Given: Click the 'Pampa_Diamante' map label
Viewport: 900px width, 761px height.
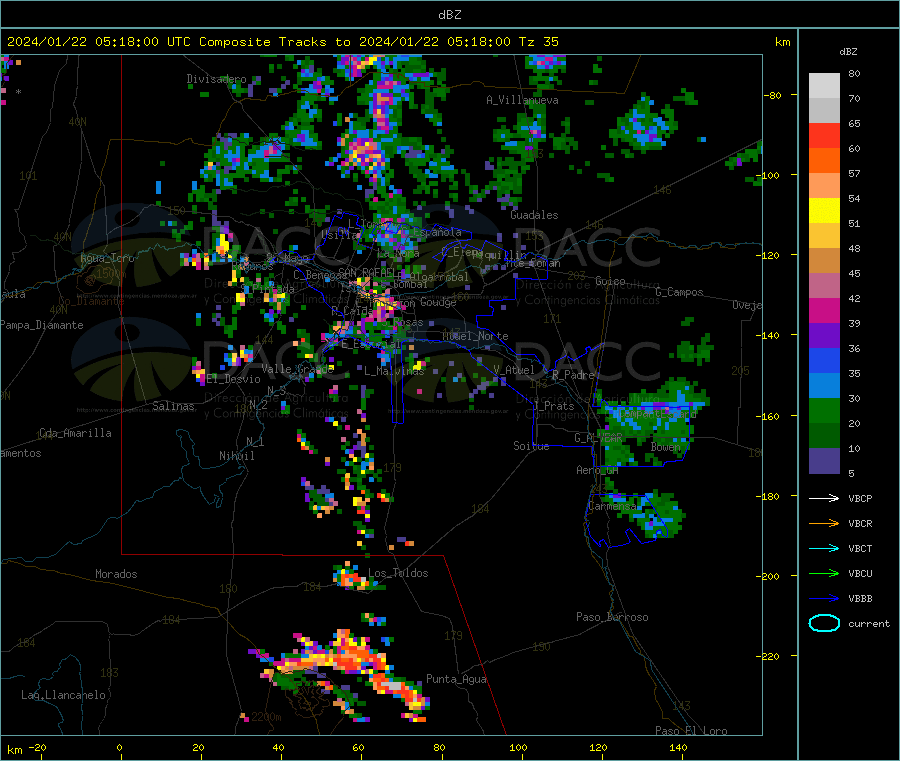Looking at the screenshot, I should pos(41,325).
